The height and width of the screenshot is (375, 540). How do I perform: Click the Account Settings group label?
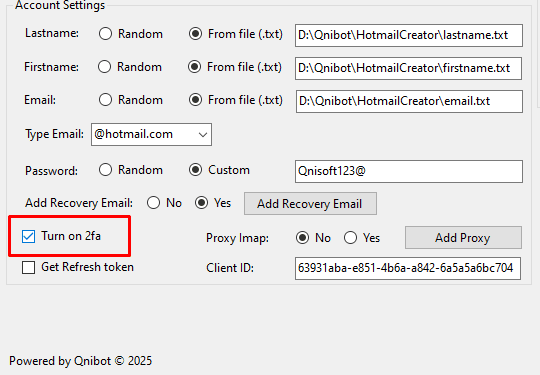tap(60, 5)
